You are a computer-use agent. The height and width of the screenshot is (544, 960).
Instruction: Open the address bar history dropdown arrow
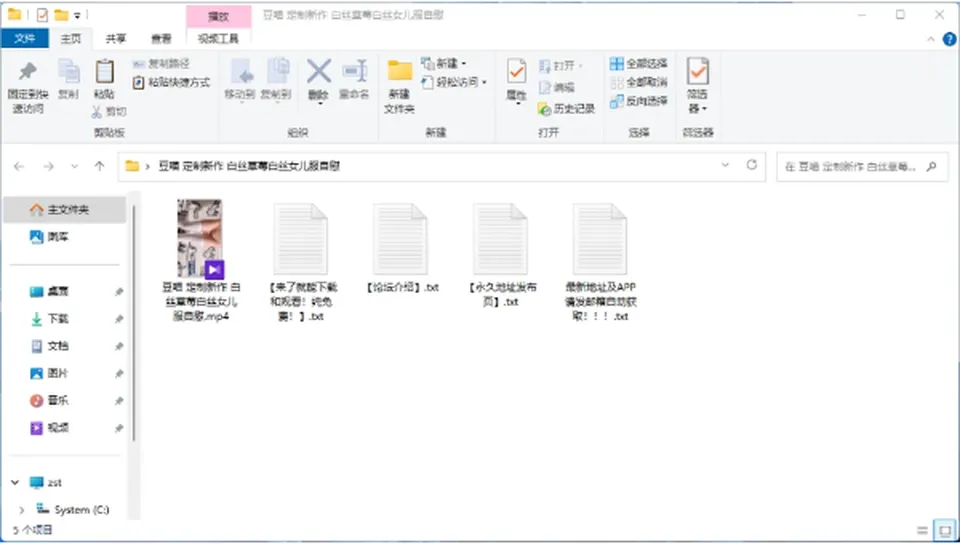[725, 165]
